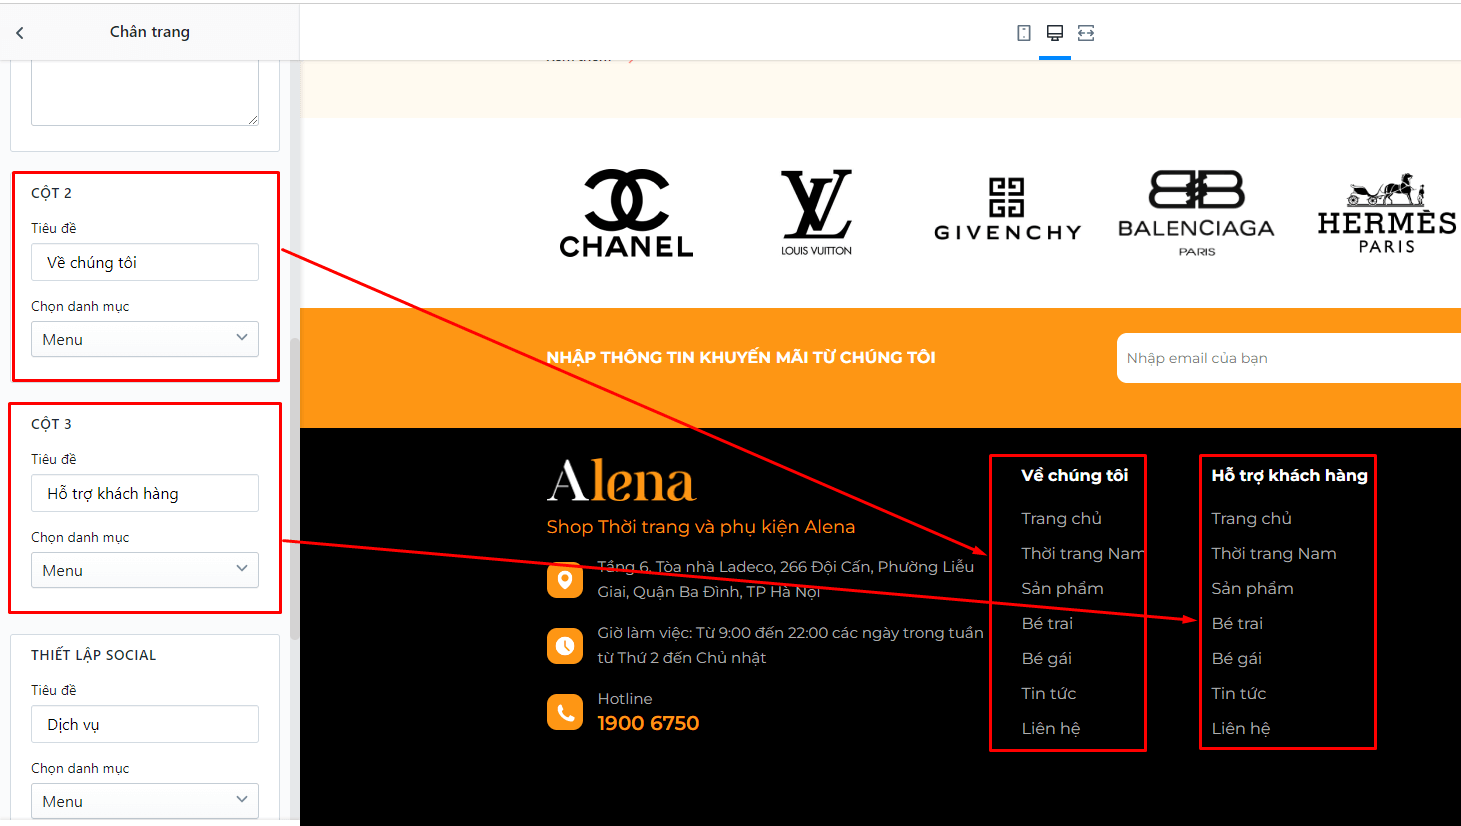Image resolution: width=1461 pixels, height=826 pixels.
Task: Click the Chanel brand logo
Action: (626, 213)
